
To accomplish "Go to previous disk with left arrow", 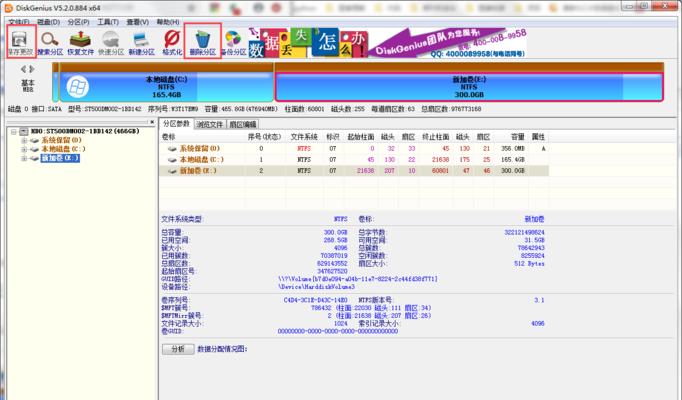I will click(x=23, y=69).
